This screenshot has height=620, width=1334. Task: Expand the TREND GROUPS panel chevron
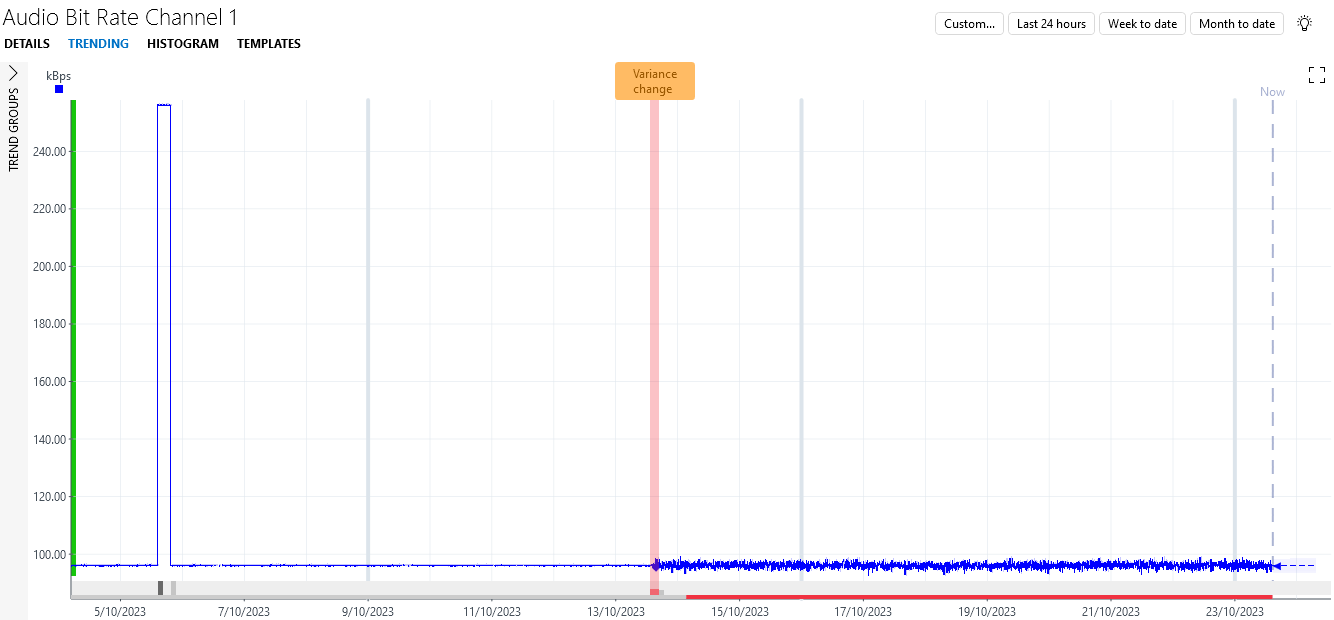tap(13, 72)
